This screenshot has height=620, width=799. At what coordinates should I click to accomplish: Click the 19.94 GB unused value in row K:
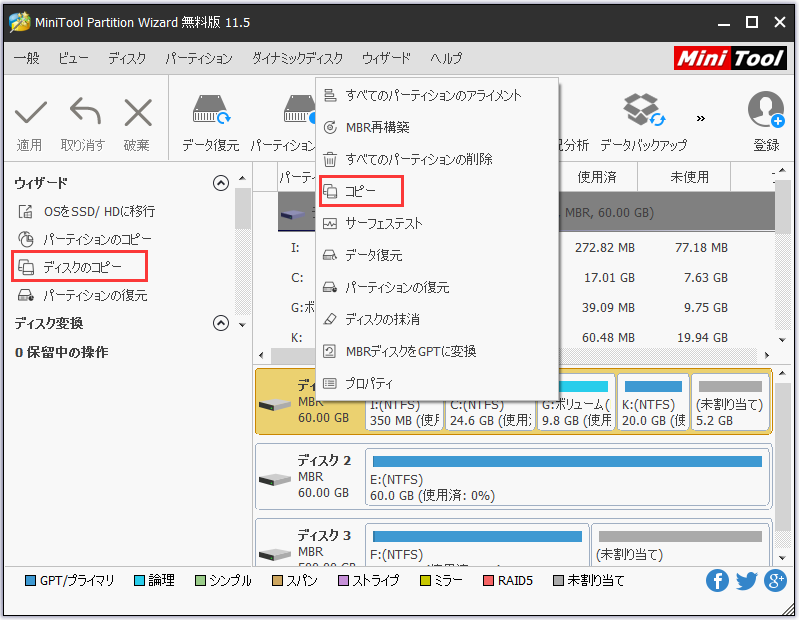702,337
